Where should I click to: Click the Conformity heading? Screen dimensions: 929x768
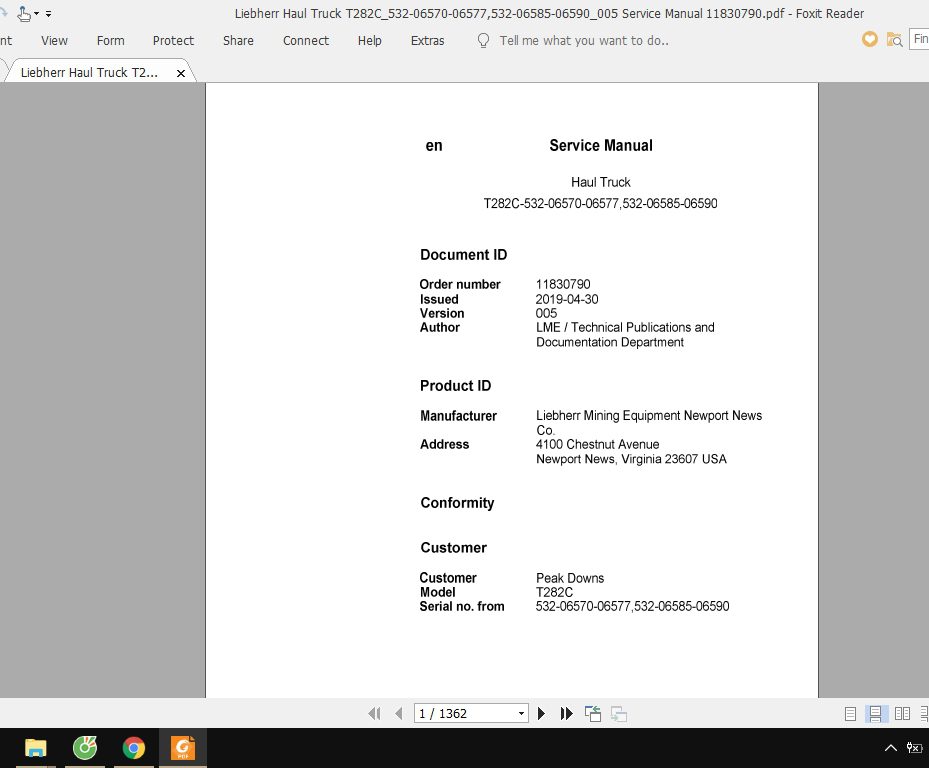(457, 503)
